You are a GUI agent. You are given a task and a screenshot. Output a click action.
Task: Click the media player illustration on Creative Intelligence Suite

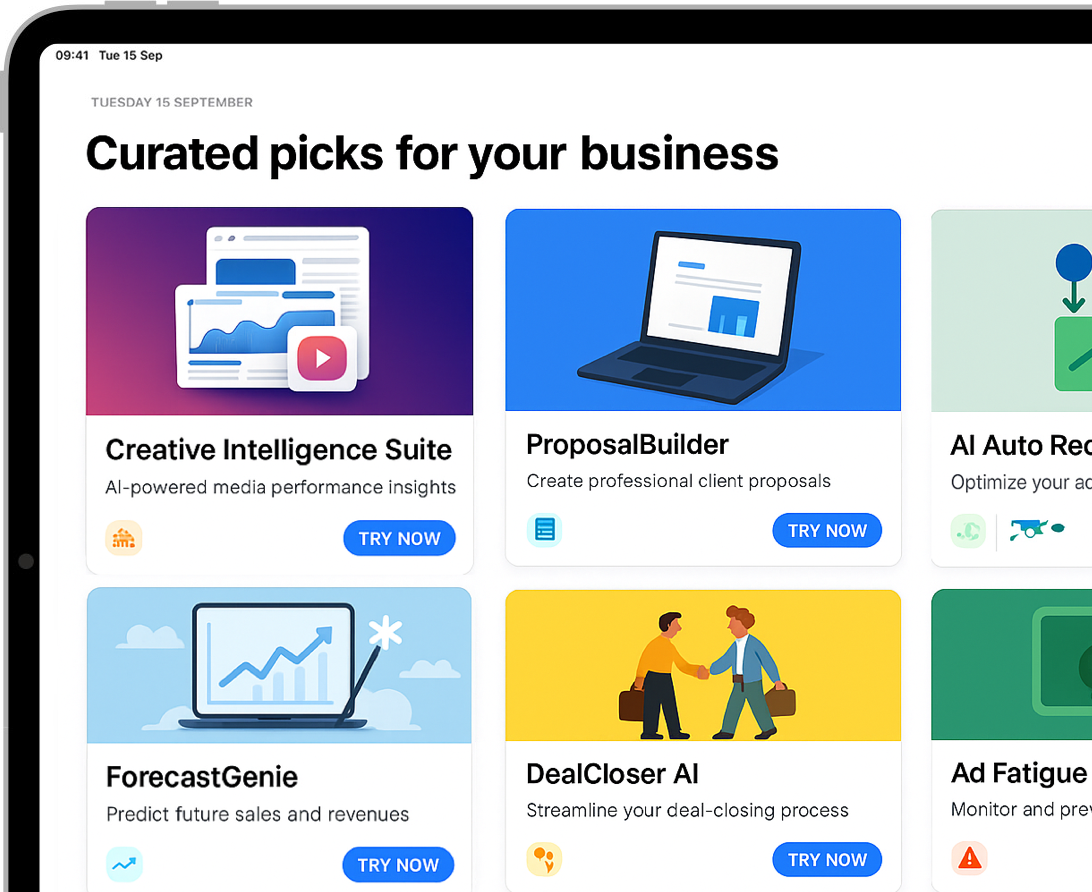(279, 311)
